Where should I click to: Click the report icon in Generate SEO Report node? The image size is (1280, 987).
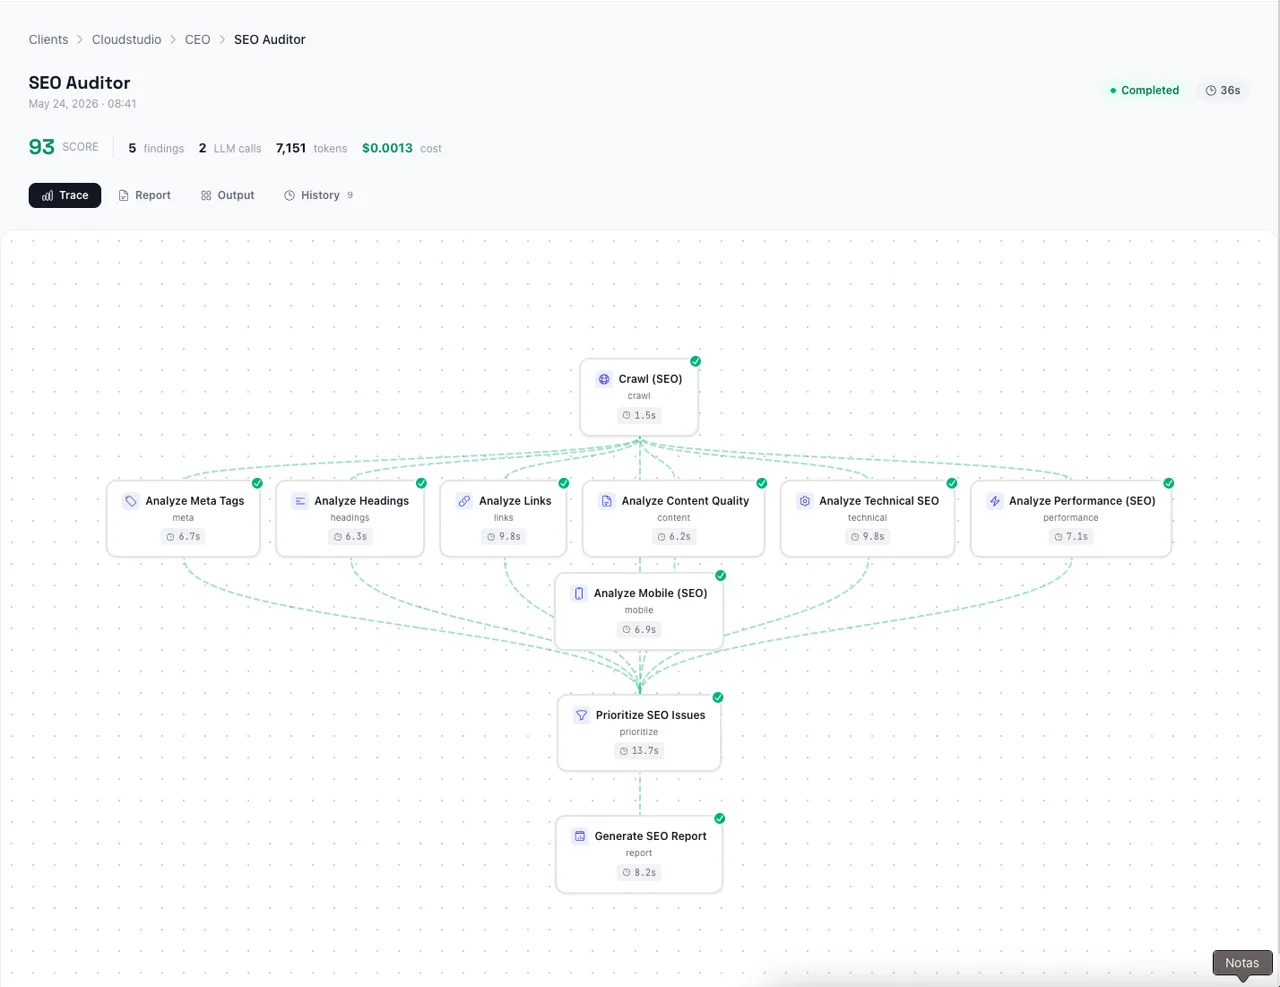(580, 836)
